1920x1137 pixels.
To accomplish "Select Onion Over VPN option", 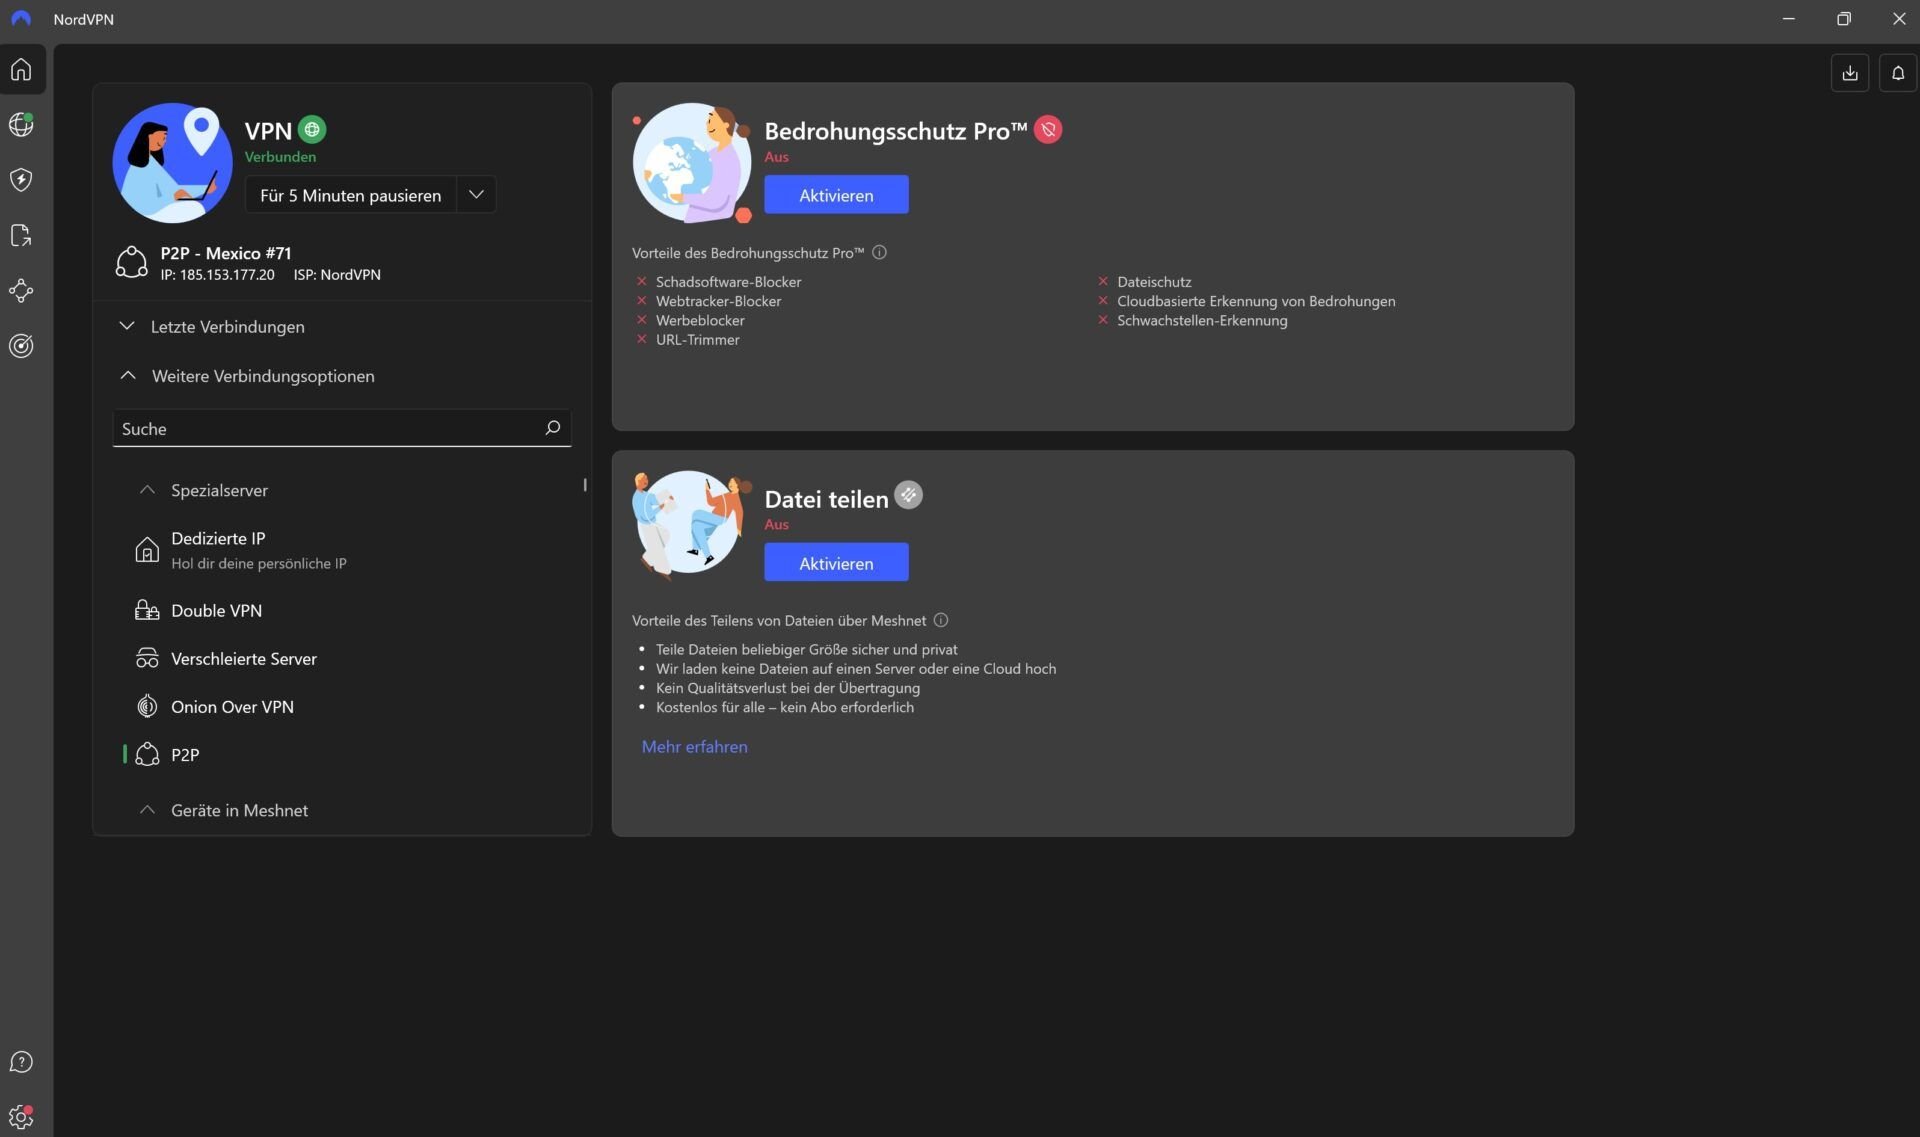I will pos(342,707).
